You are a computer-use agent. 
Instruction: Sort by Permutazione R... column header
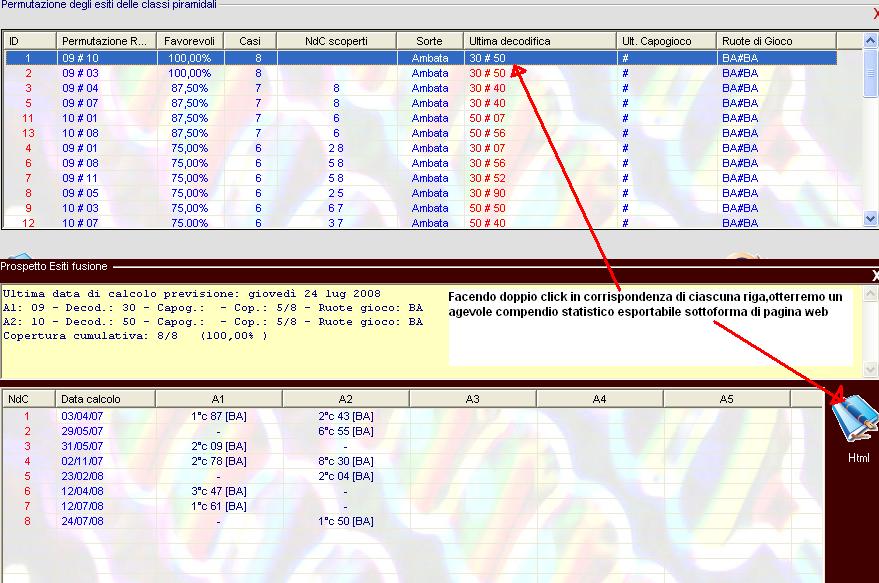coord(106,41)
